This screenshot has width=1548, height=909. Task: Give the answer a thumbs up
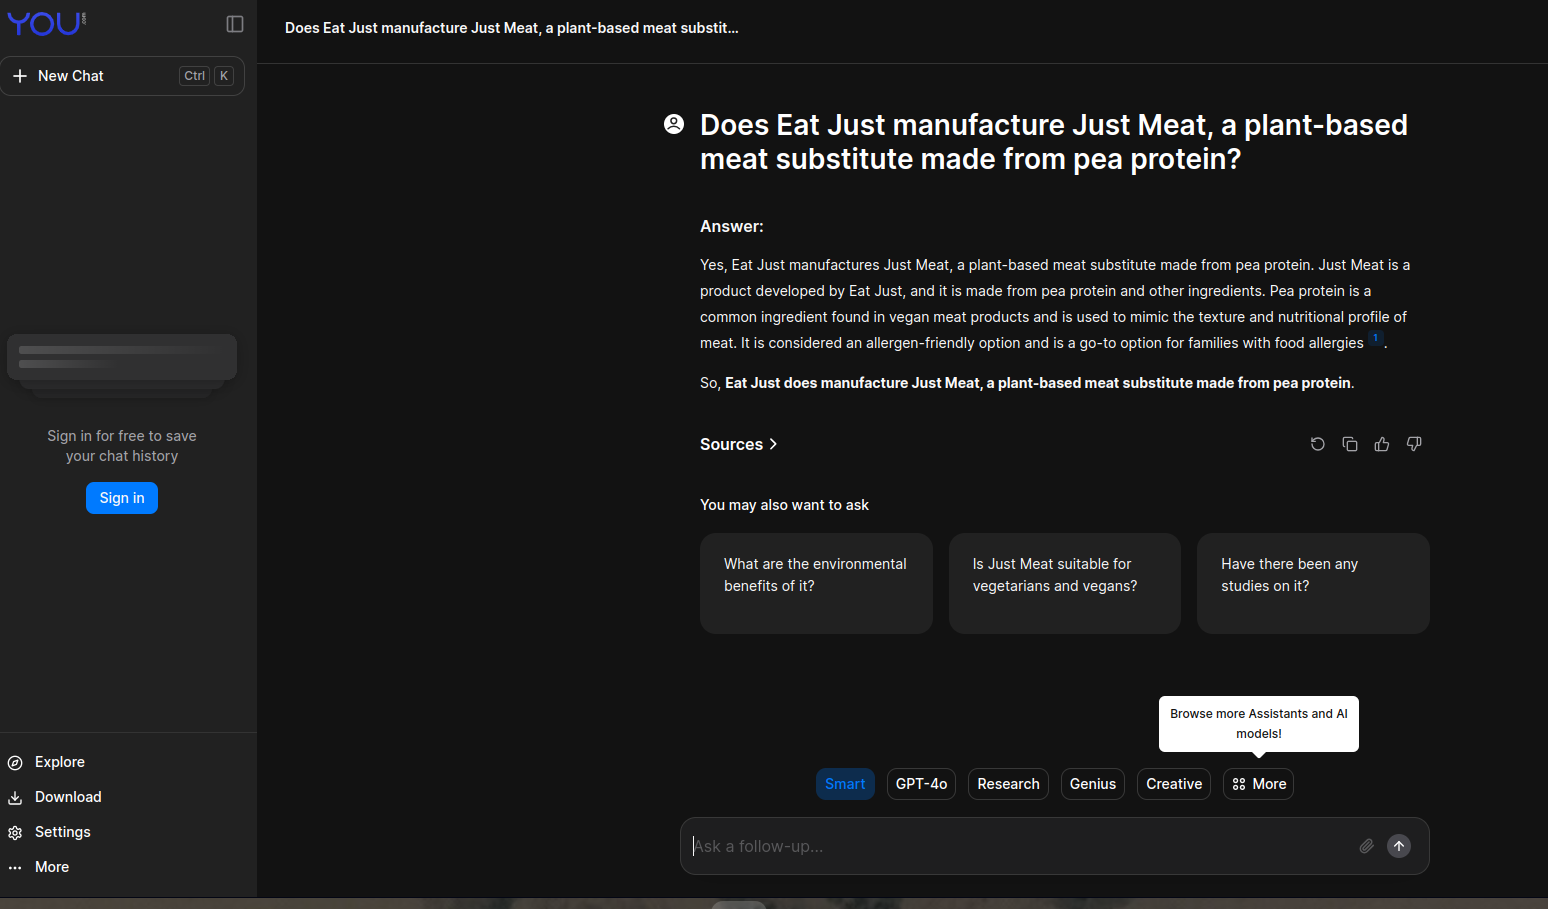1382,444
